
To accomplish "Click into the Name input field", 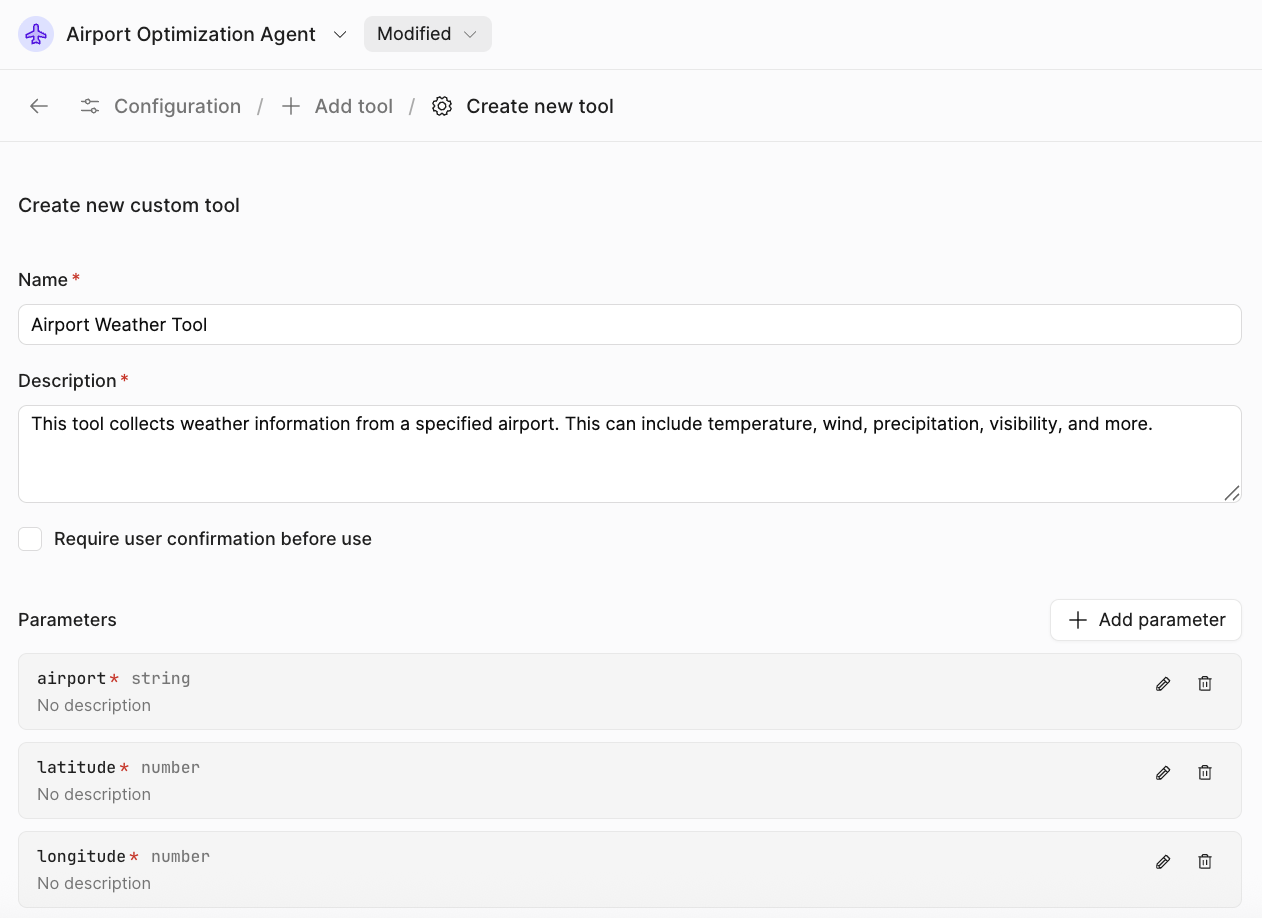I will point(629,325).
